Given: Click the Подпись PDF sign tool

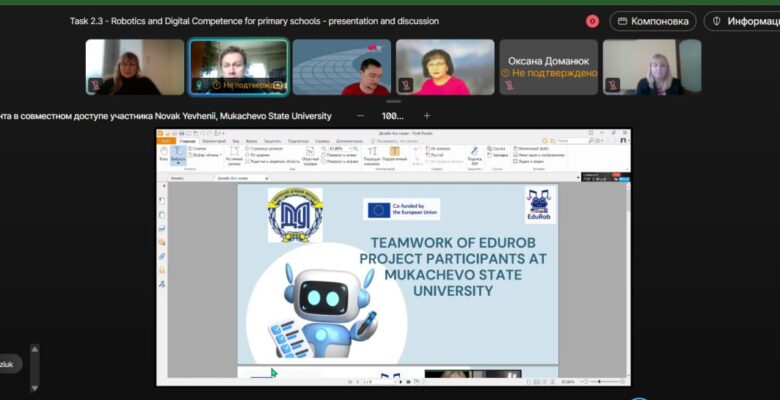Looking at the screenshot, I should (x=474, y=154).
